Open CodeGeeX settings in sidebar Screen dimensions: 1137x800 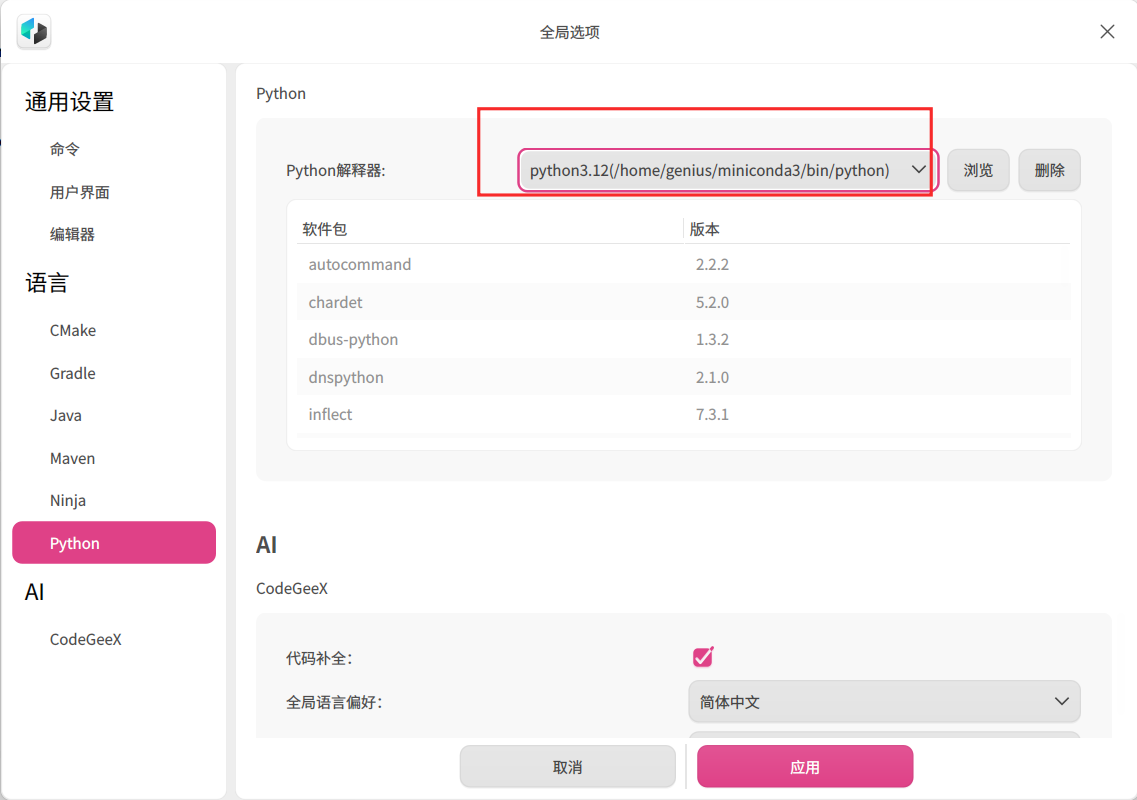coord(86,639)
